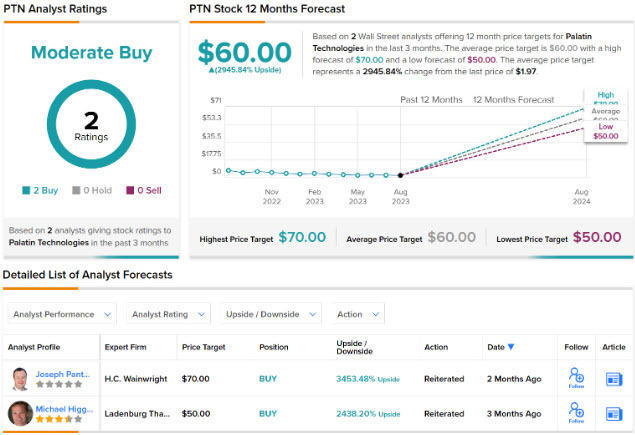Click 3453.48% Upside value
The image size is (635, 435).
click(x=368, y=379)
